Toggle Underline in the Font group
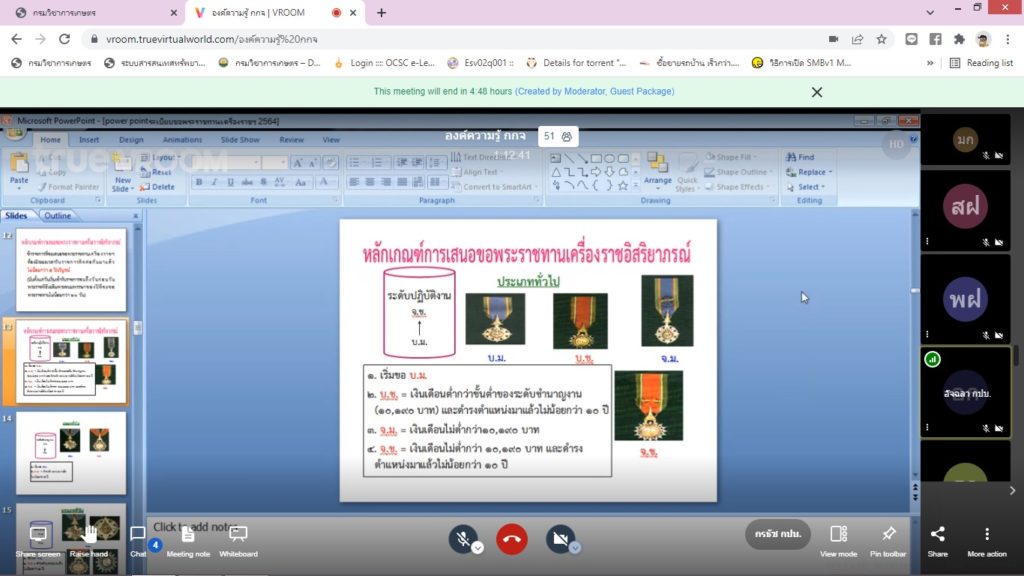Image resolution: width=1024 pixels, height=576 pixels. (x=230, y=182)
